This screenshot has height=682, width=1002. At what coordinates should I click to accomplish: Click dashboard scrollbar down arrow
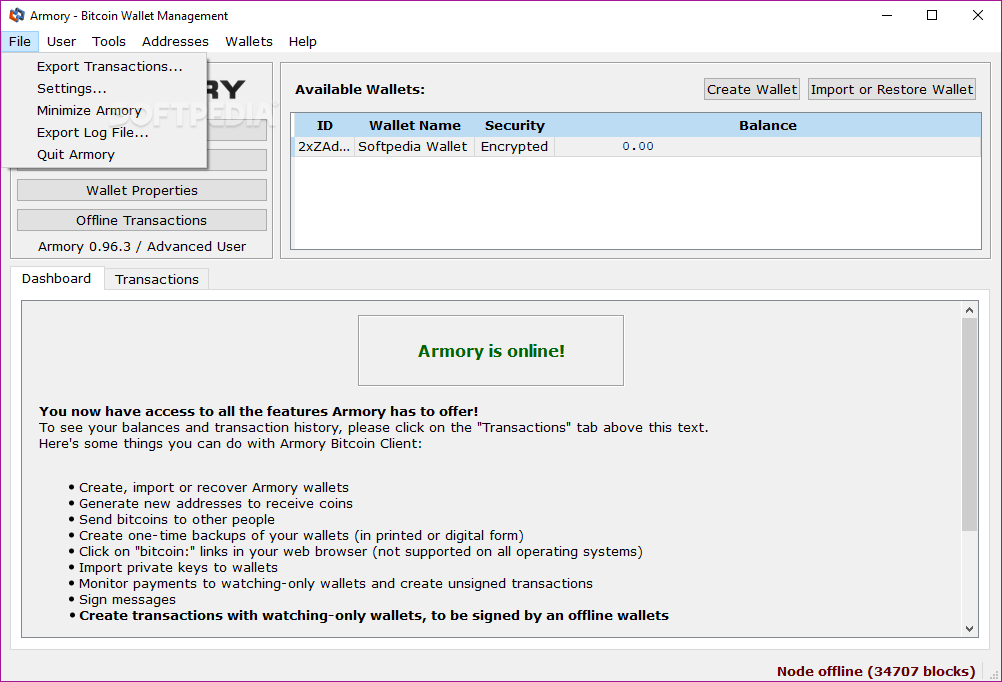(x=969, y=628)
